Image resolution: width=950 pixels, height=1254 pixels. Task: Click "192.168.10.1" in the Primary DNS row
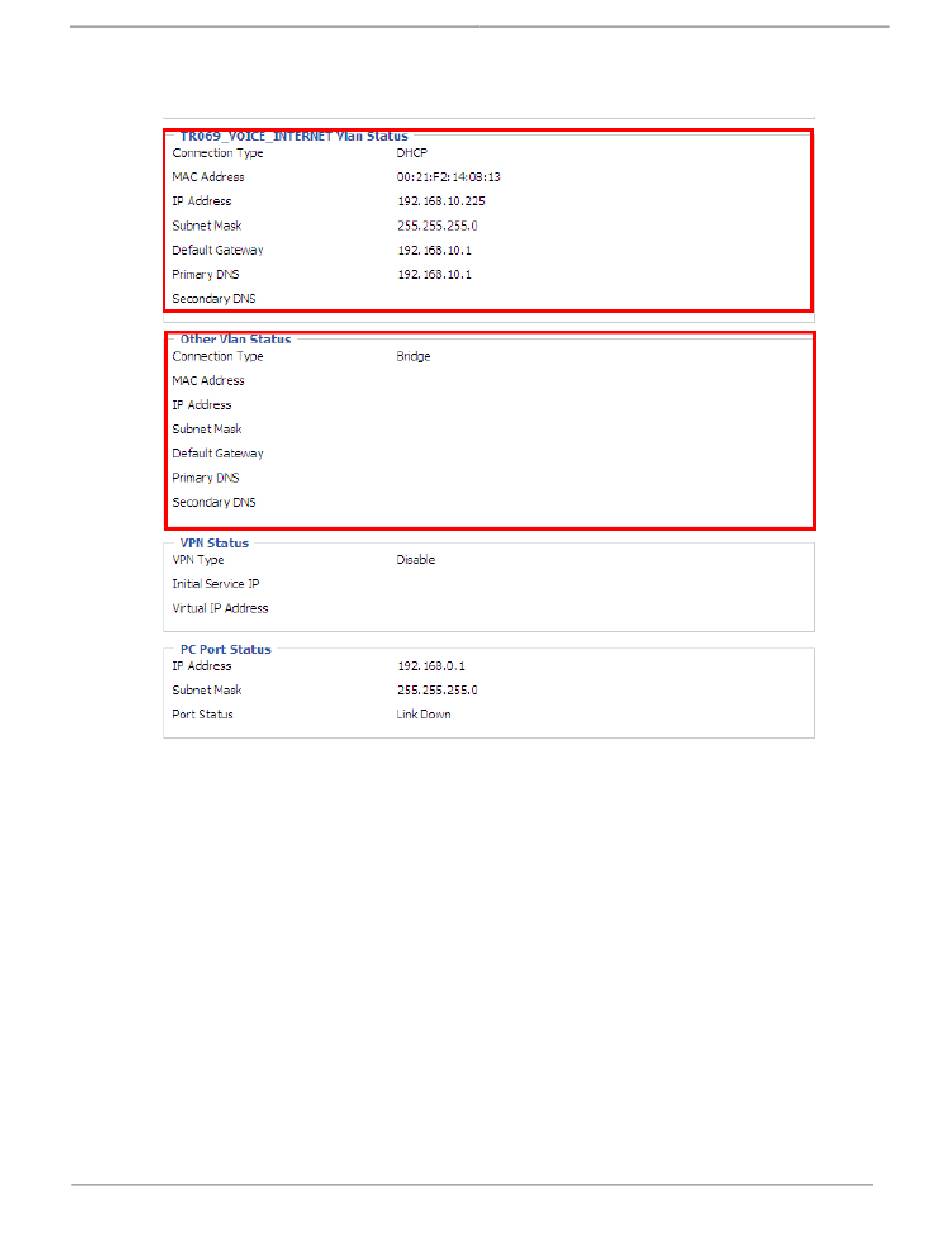[434, 274]
